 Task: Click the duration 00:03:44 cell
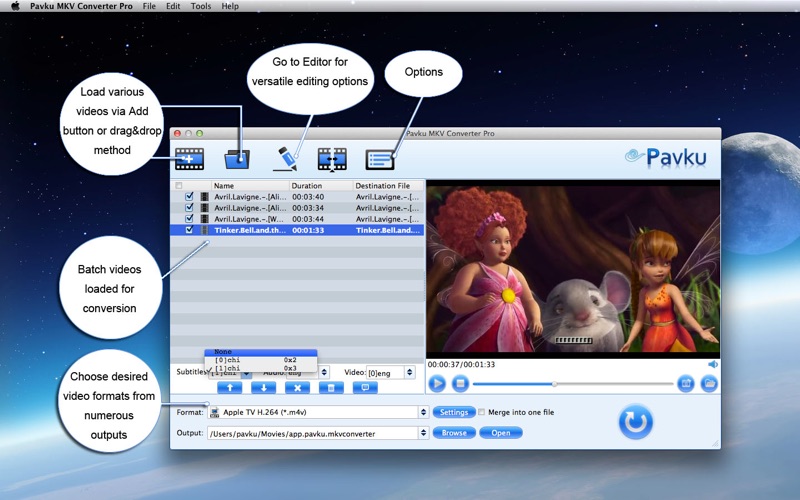point(308,219)
